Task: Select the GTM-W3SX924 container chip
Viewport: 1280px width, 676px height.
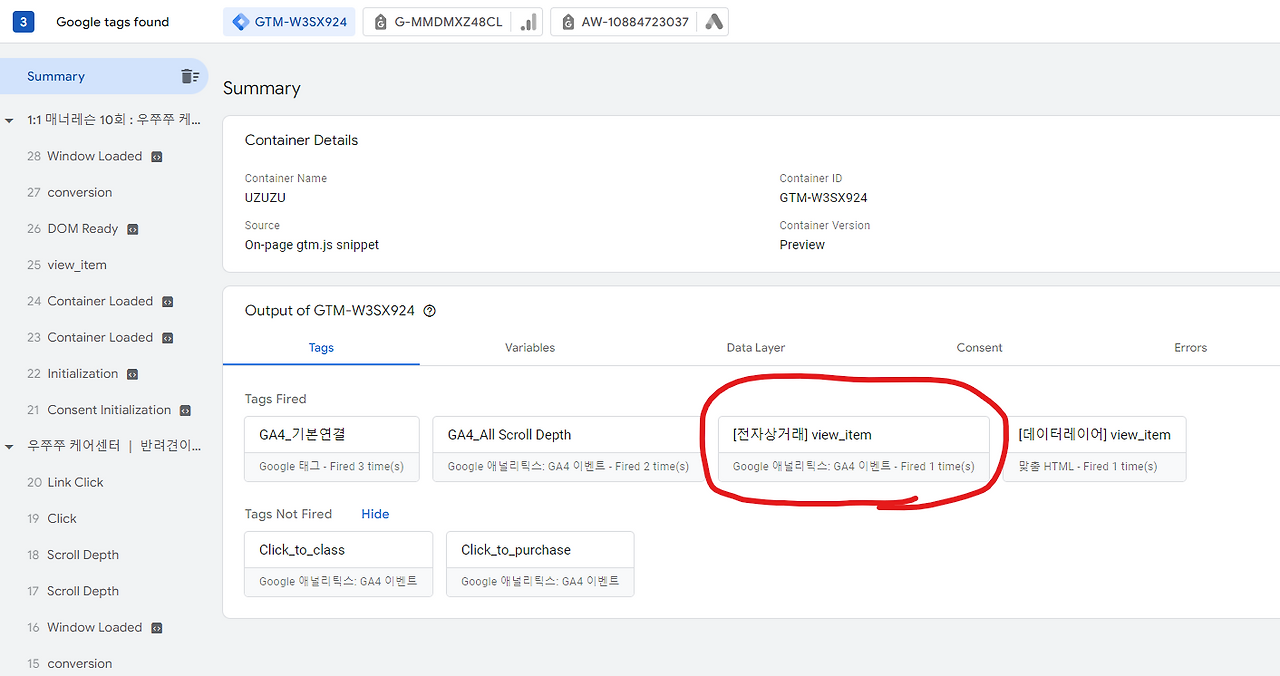Action: point(289,22)
